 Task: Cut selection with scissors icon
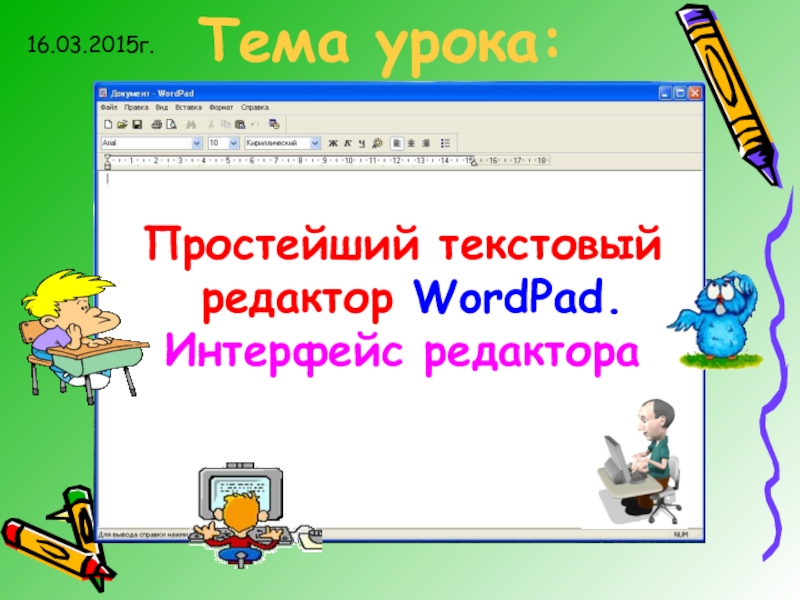(210, 124)
